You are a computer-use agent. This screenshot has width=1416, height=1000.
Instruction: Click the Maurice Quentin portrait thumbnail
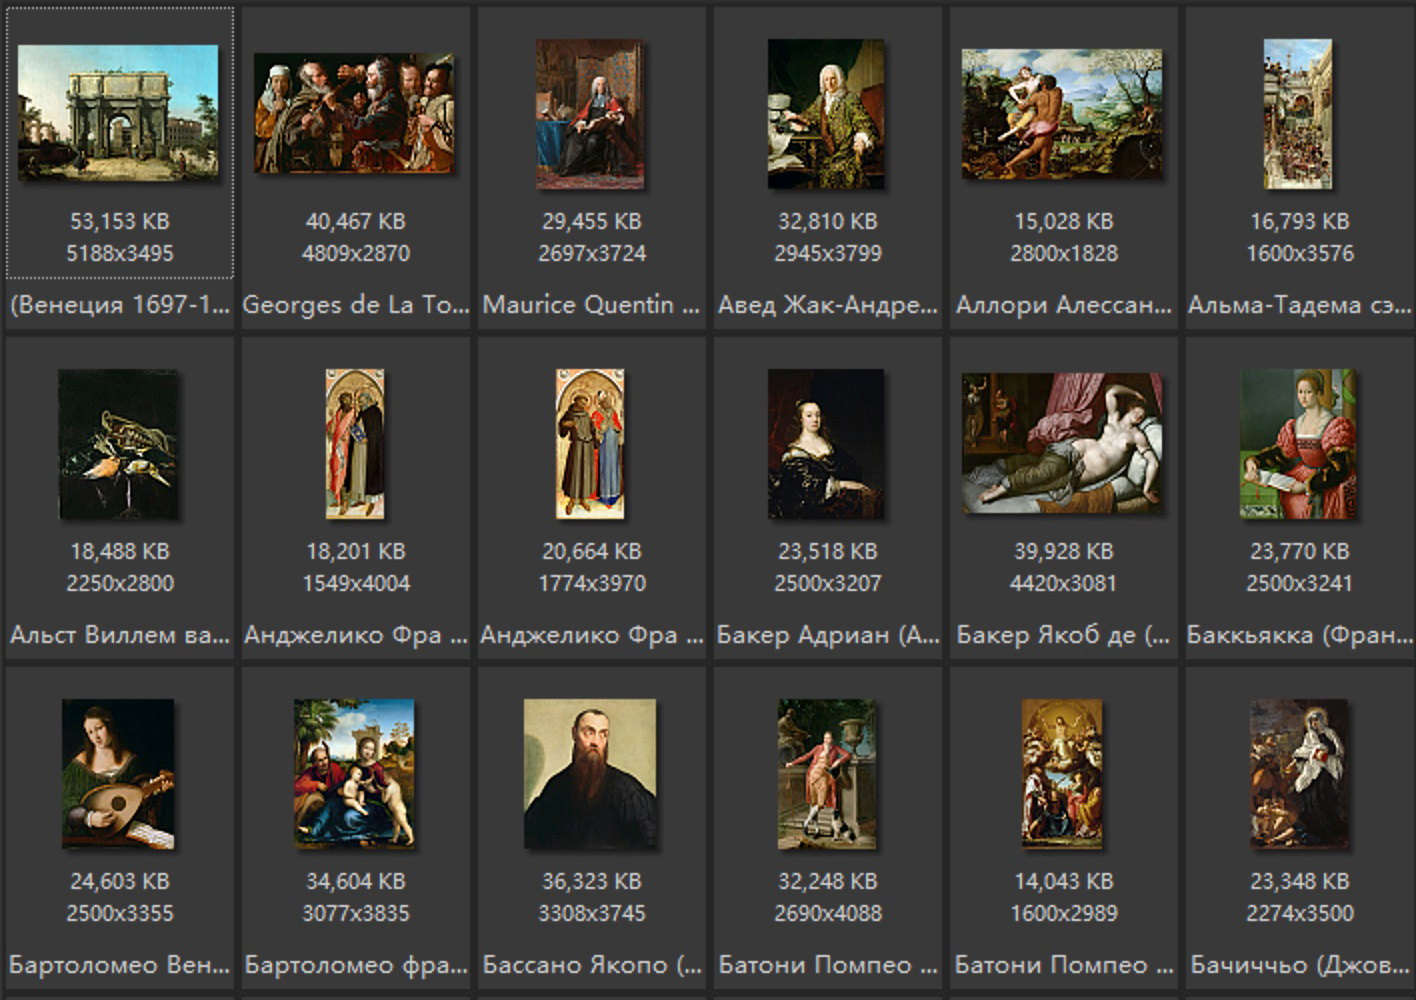tap(590, 114)
